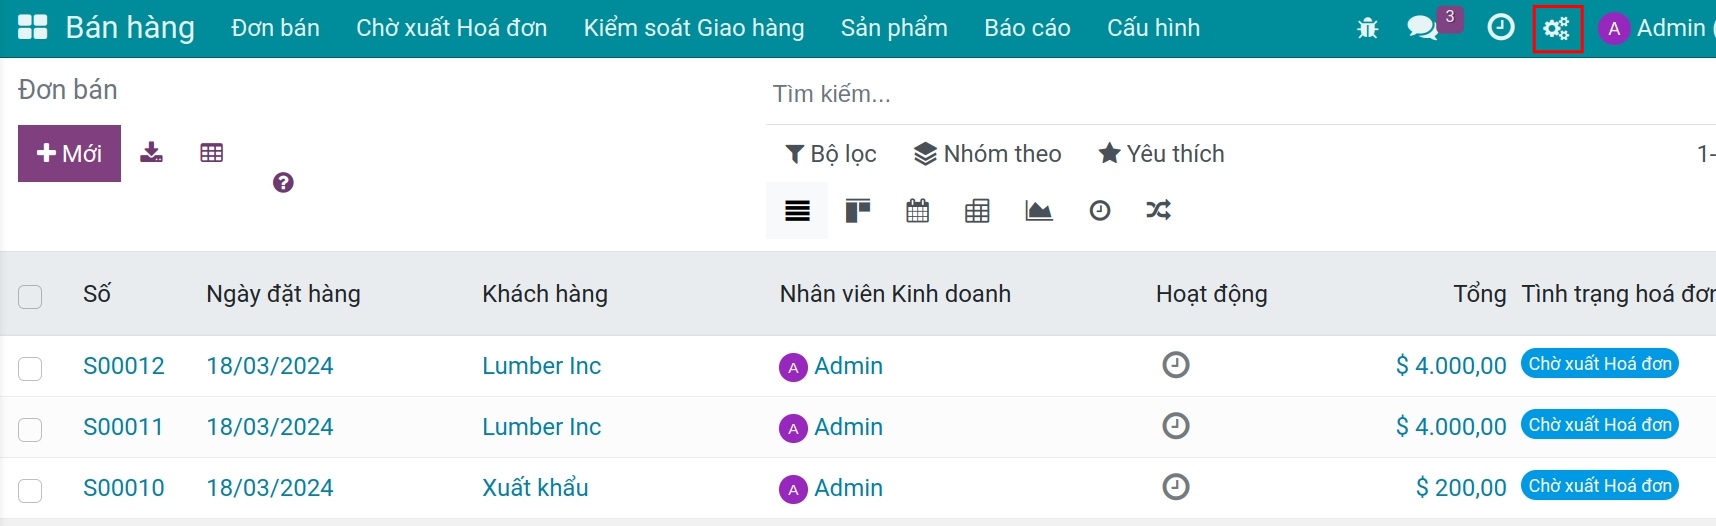The image size is (1716, 526).
Task: Switch to the shuffle arrows view
Action: pyautogui.click(x=1158, y=210)
